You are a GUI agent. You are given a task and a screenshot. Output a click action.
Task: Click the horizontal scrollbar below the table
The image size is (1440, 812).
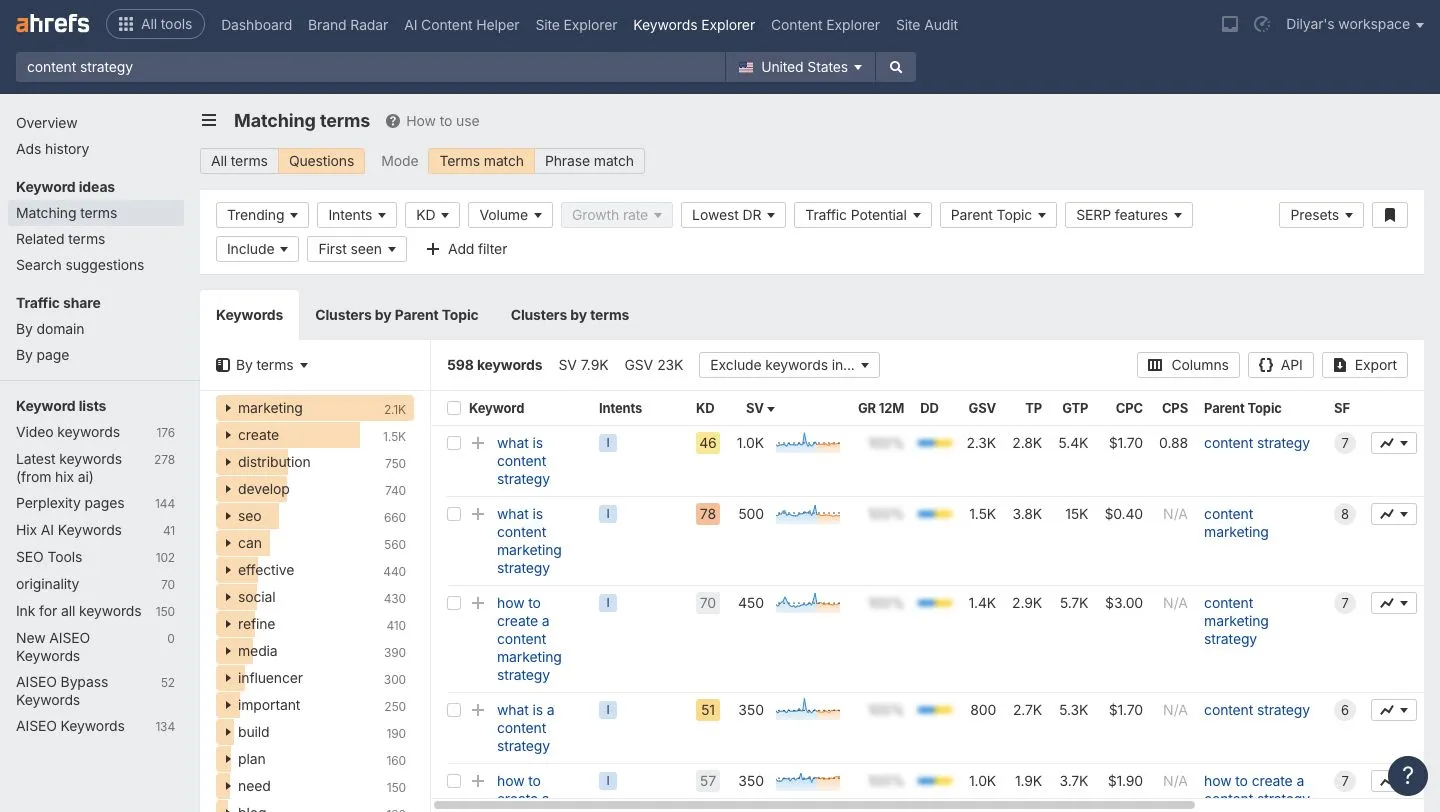point(815,804)
